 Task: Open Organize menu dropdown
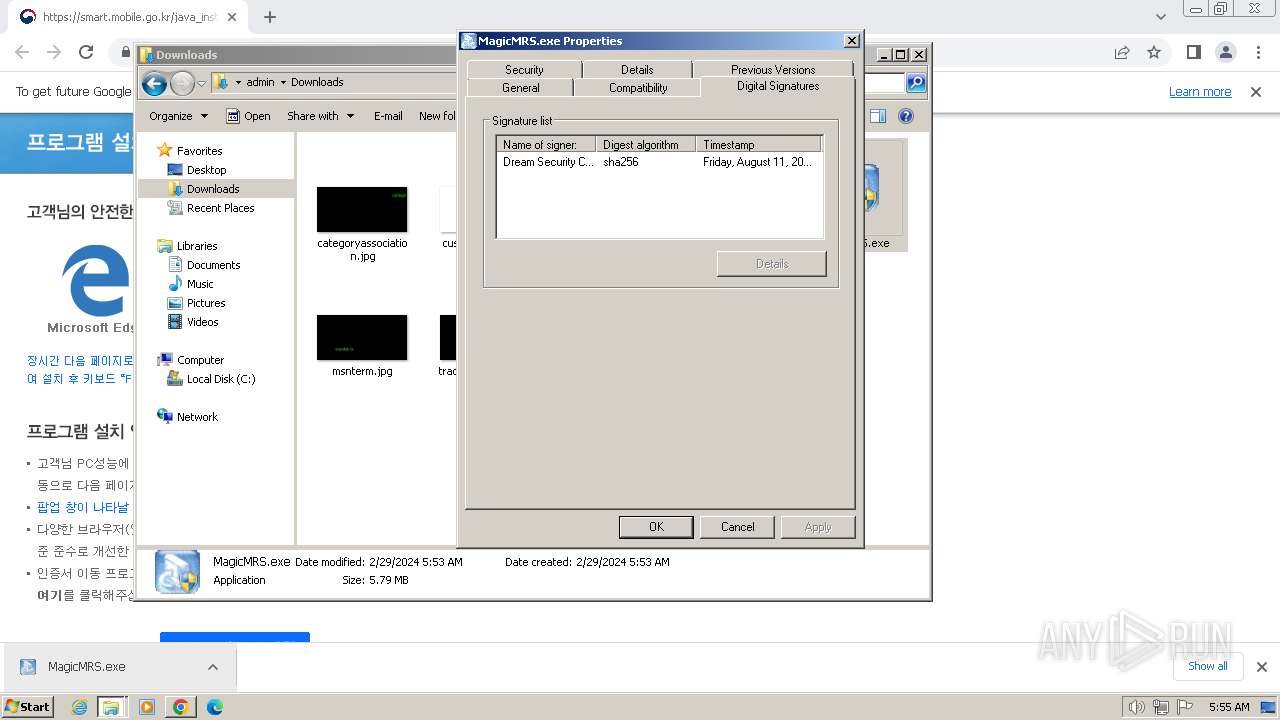click(178, 116)
